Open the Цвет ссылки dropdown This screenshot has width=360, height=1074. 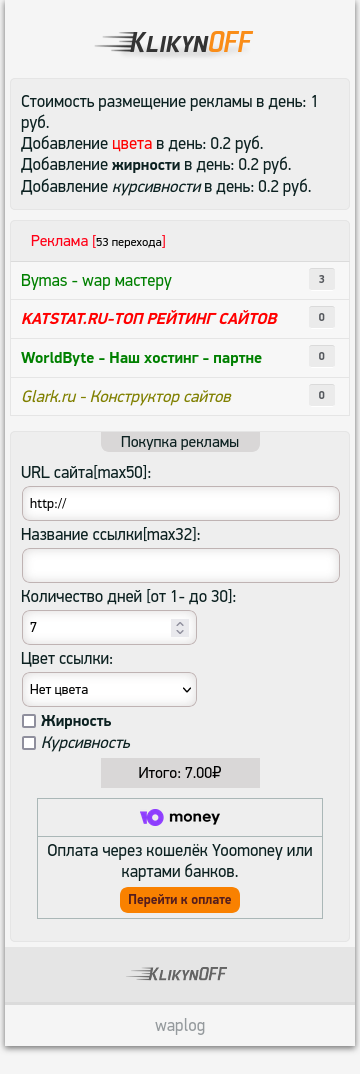pyautogui.click(x=110, y=690)
